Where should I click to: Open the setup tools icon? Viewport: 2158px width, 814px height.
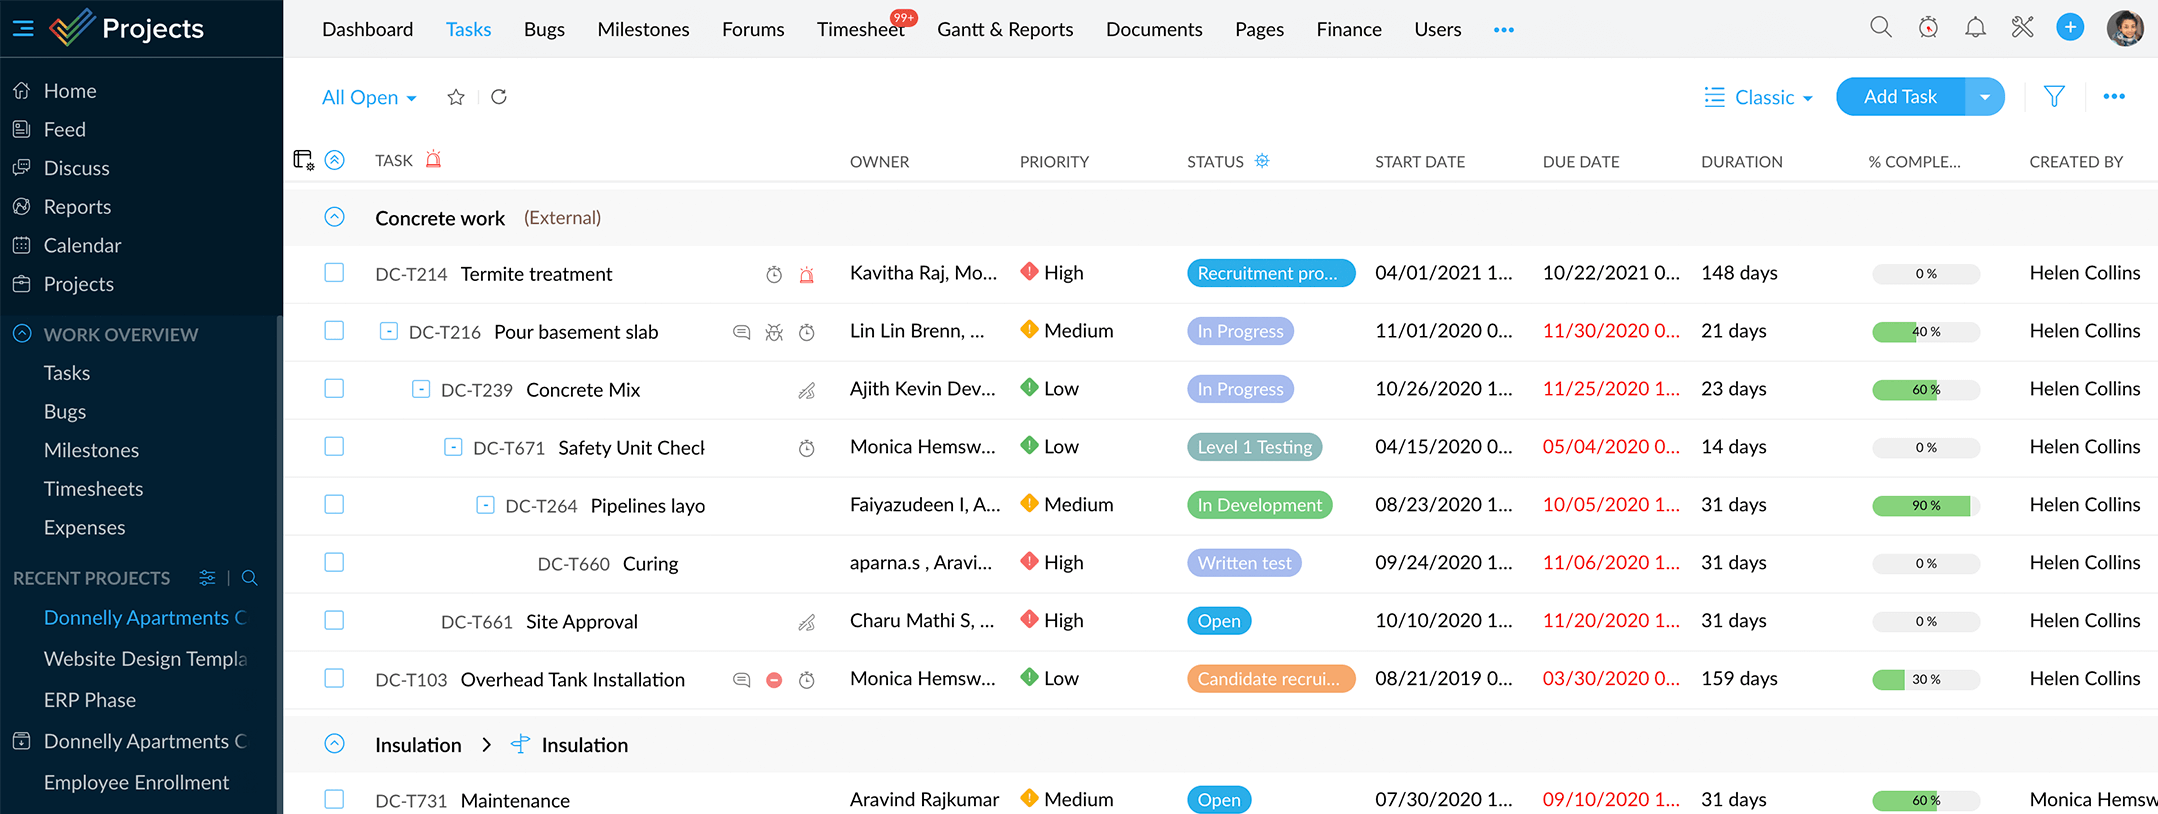tap(2022, 28)
